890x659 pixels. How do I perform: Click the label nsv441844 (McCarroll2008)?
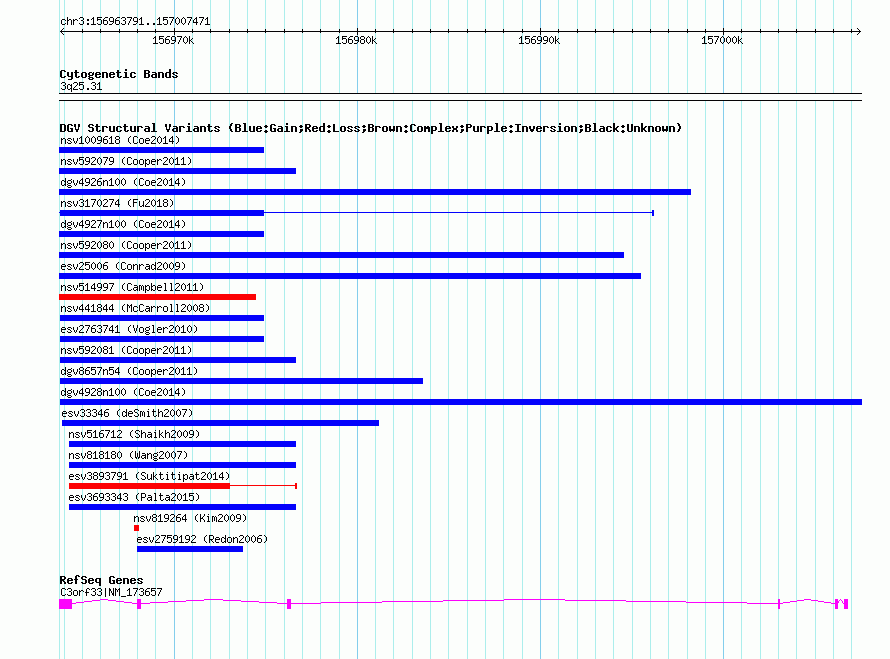[x=135, y=308]
